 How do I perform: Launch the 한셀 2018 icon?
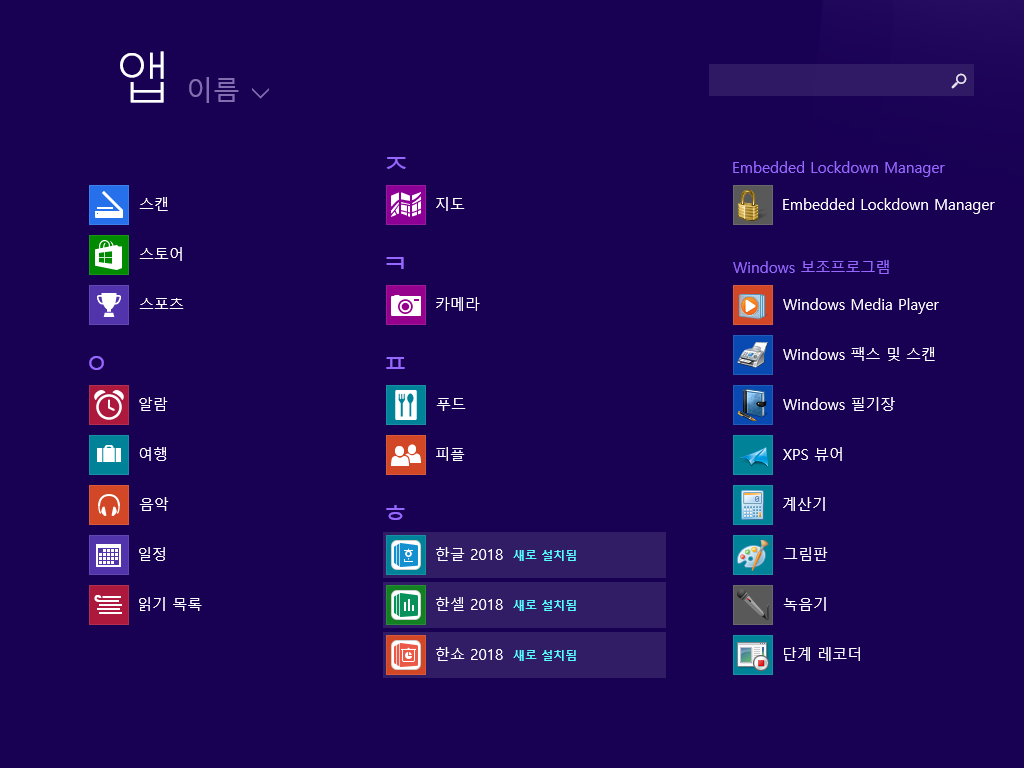click(x=406, y=605)
